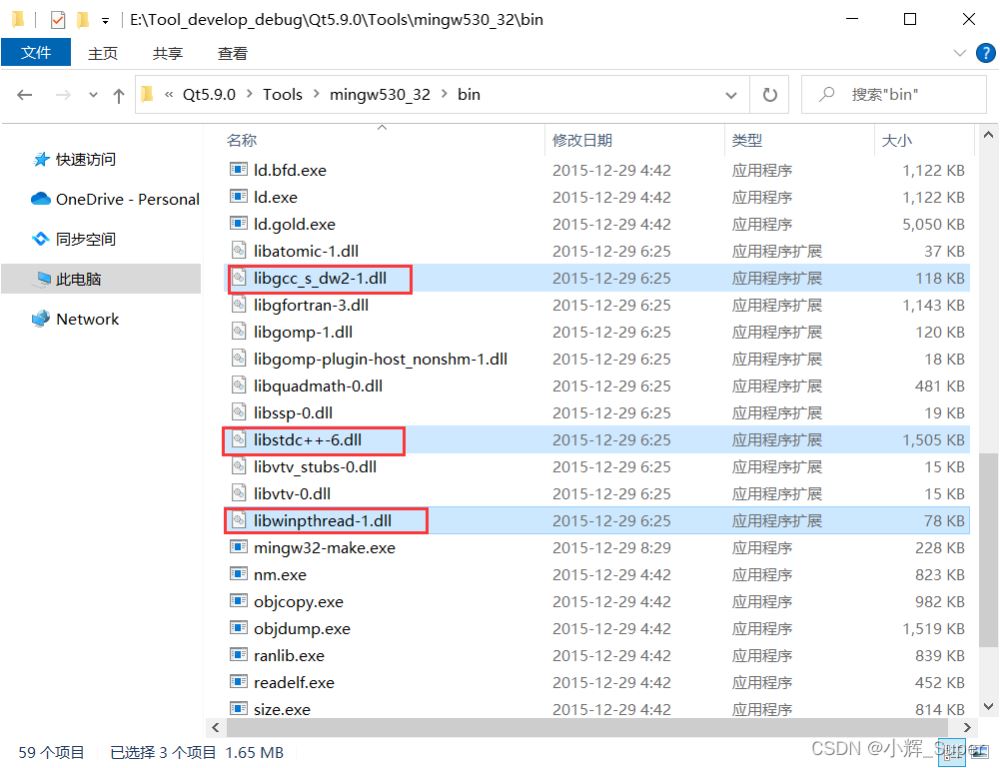The image size is (1000, 768).
Task: Click the libatomic-1.dll file icon
Action: tap(238, 251)
